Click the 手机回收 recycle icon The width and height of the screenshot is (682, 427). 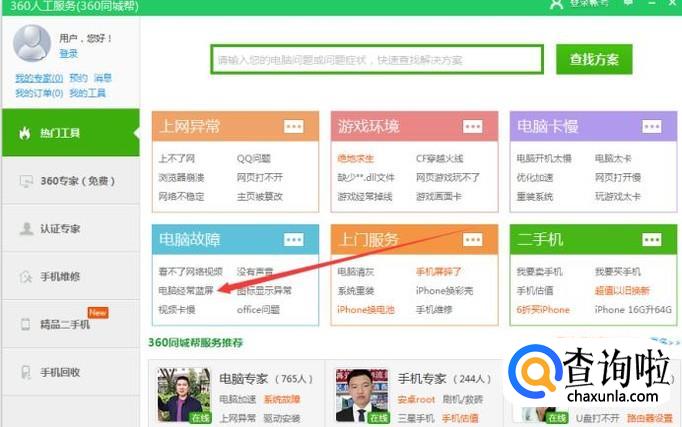coord(26,372)
